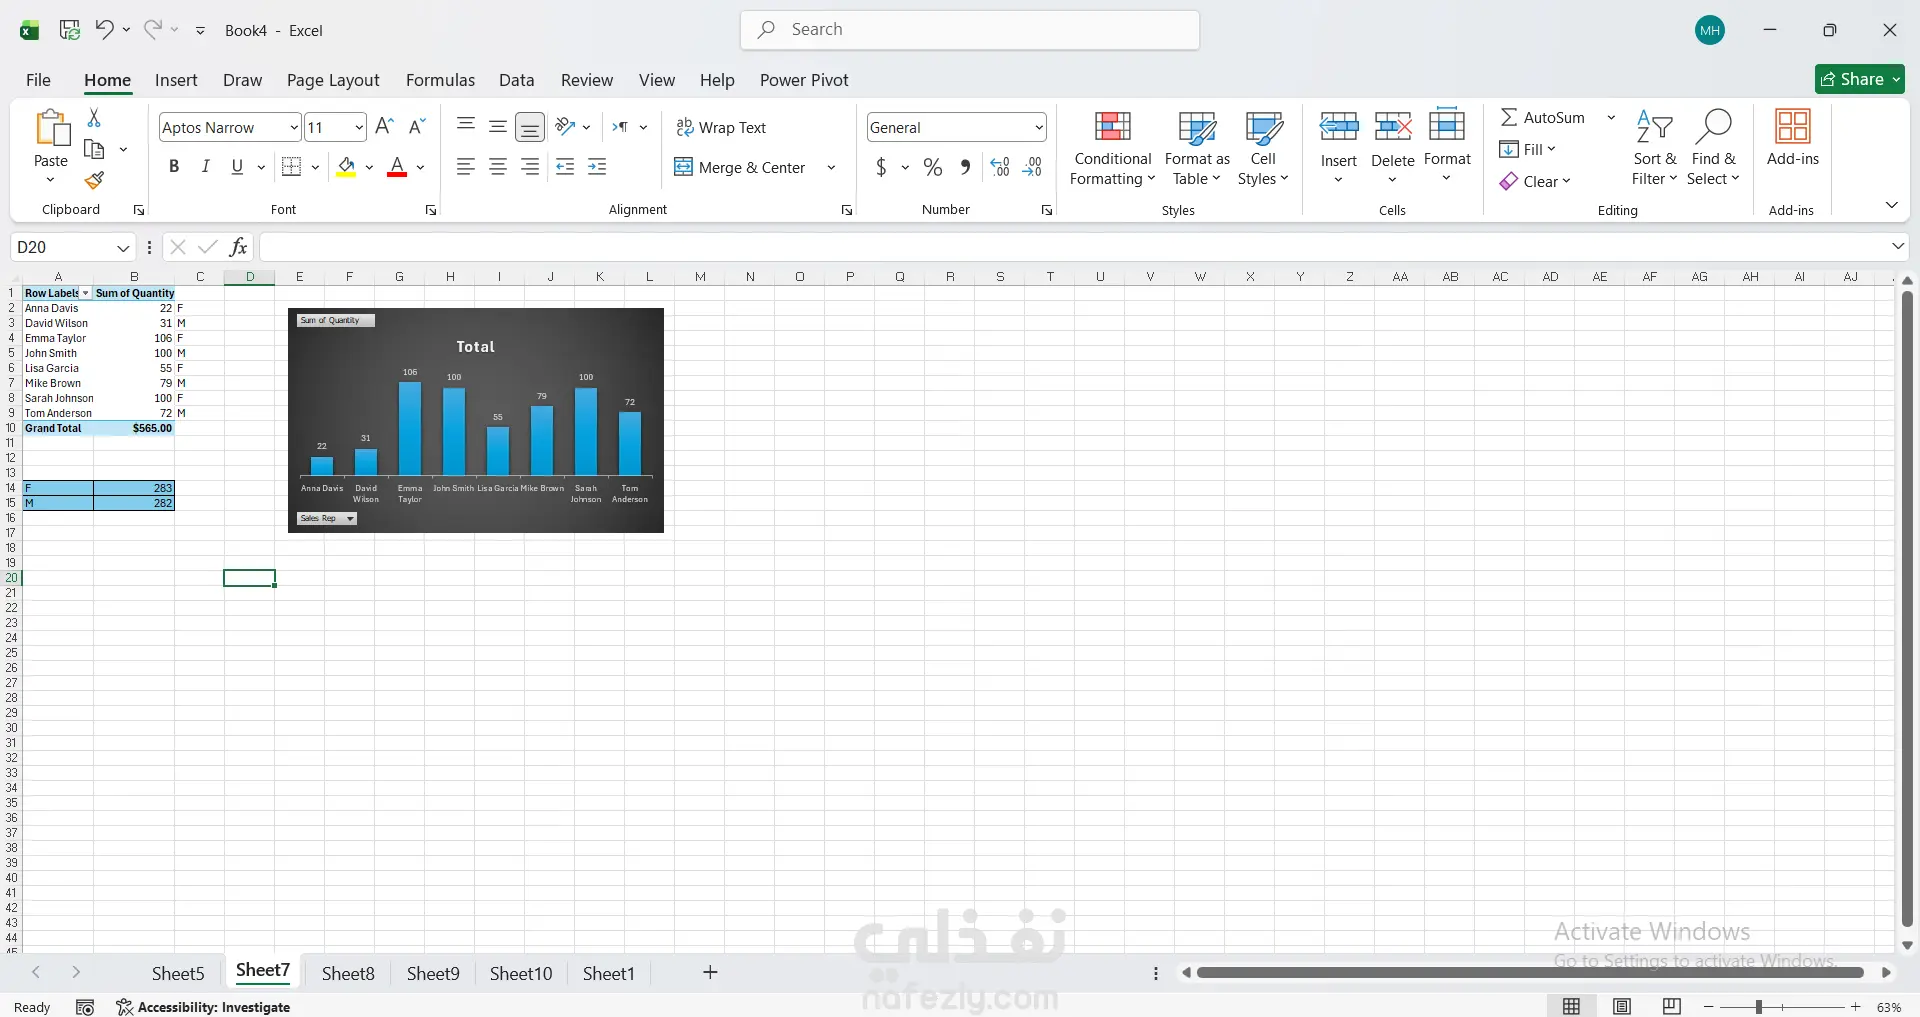This screenshot has width=1920, height=1017.
Task: Click the Undo arrow icon
Action: [104, 29]
